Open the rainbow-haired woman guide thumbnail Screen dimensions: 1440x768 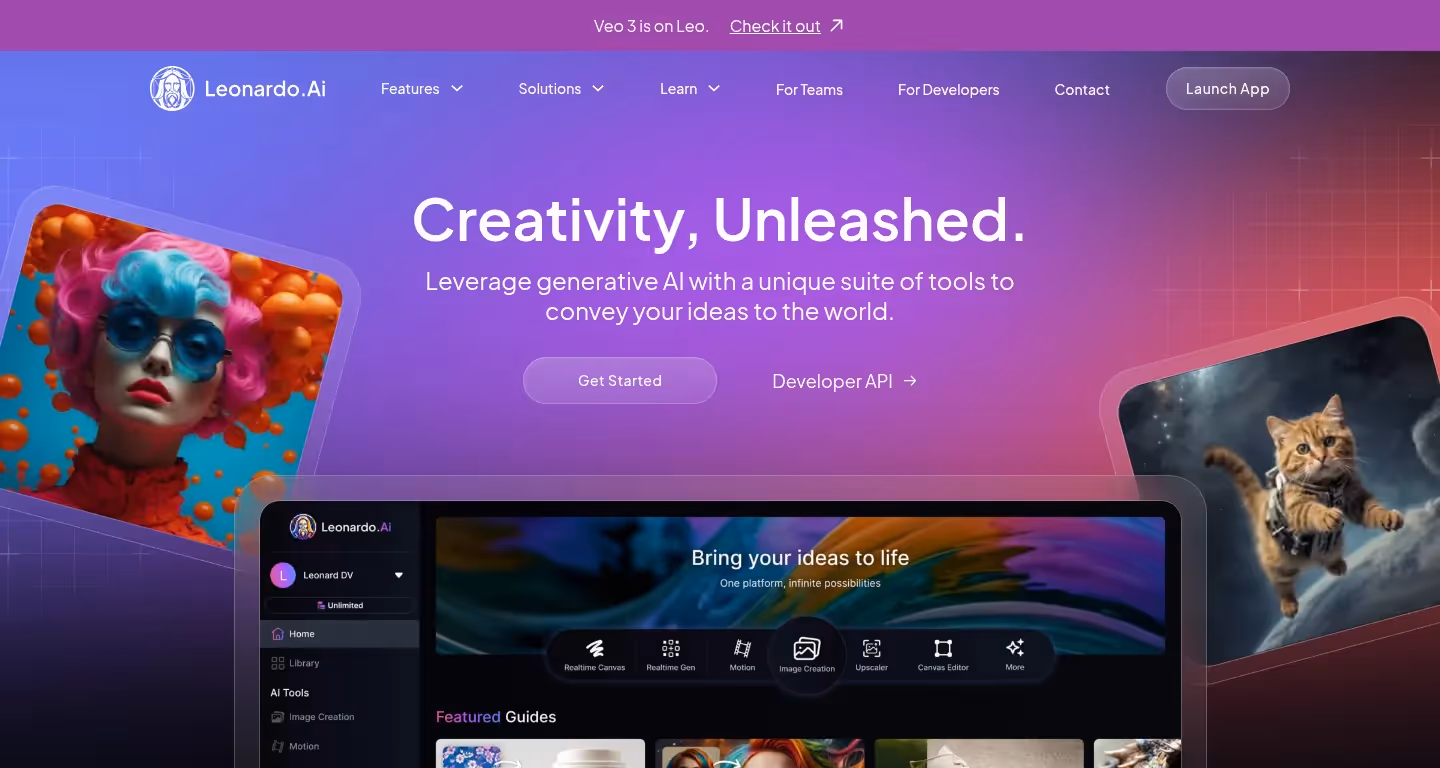[x=760, y=754]
